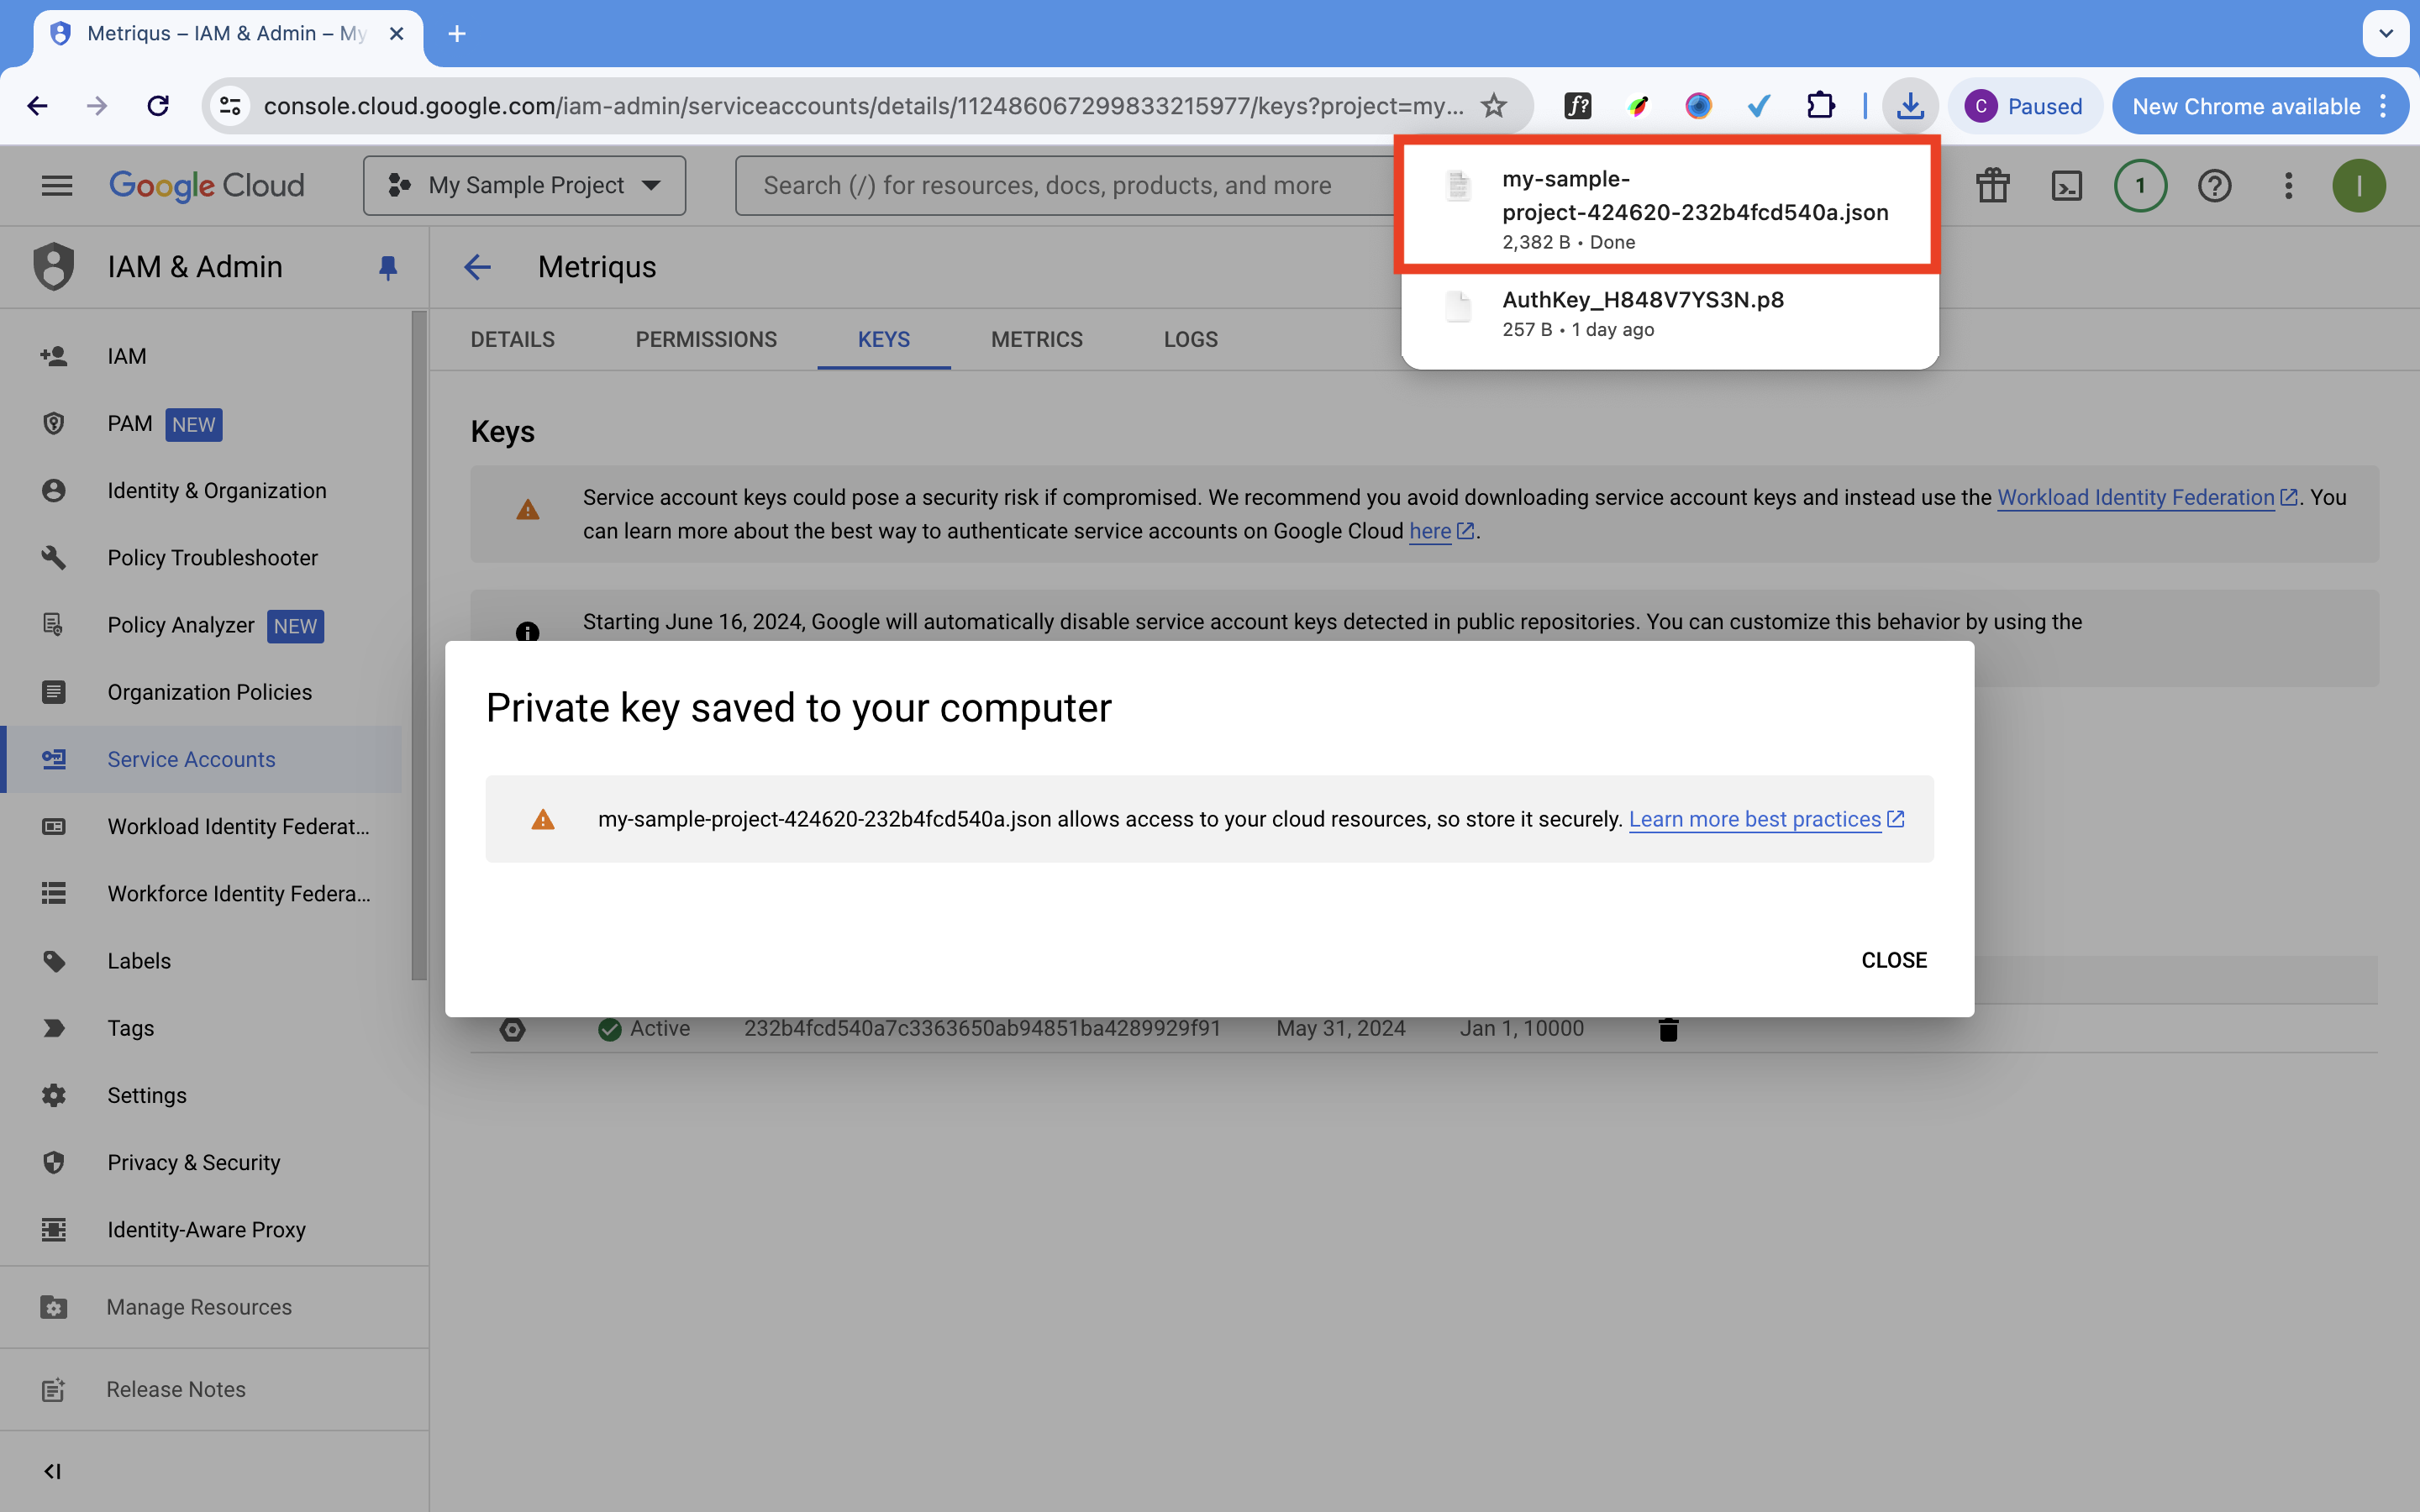Open Learn more best practices link
This screenshot has height=1512, width=2420.
tap(1766, 819)
